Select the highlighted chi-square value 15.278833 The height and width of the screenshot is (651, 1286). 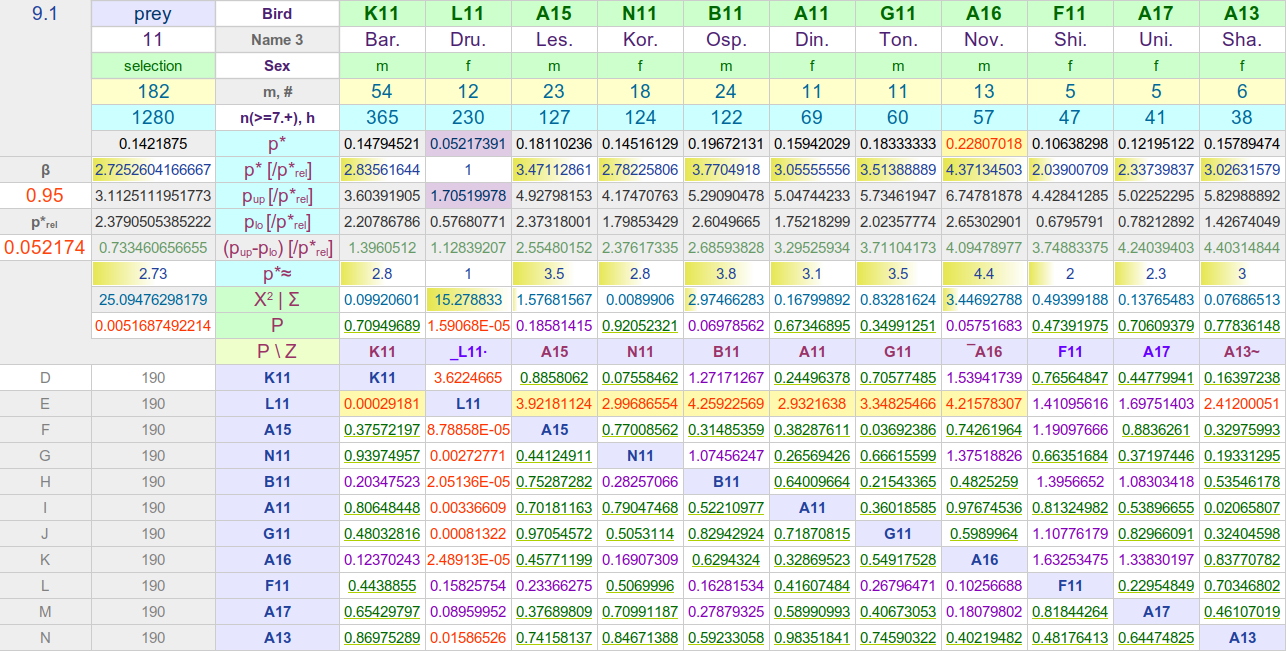(468, 300)
